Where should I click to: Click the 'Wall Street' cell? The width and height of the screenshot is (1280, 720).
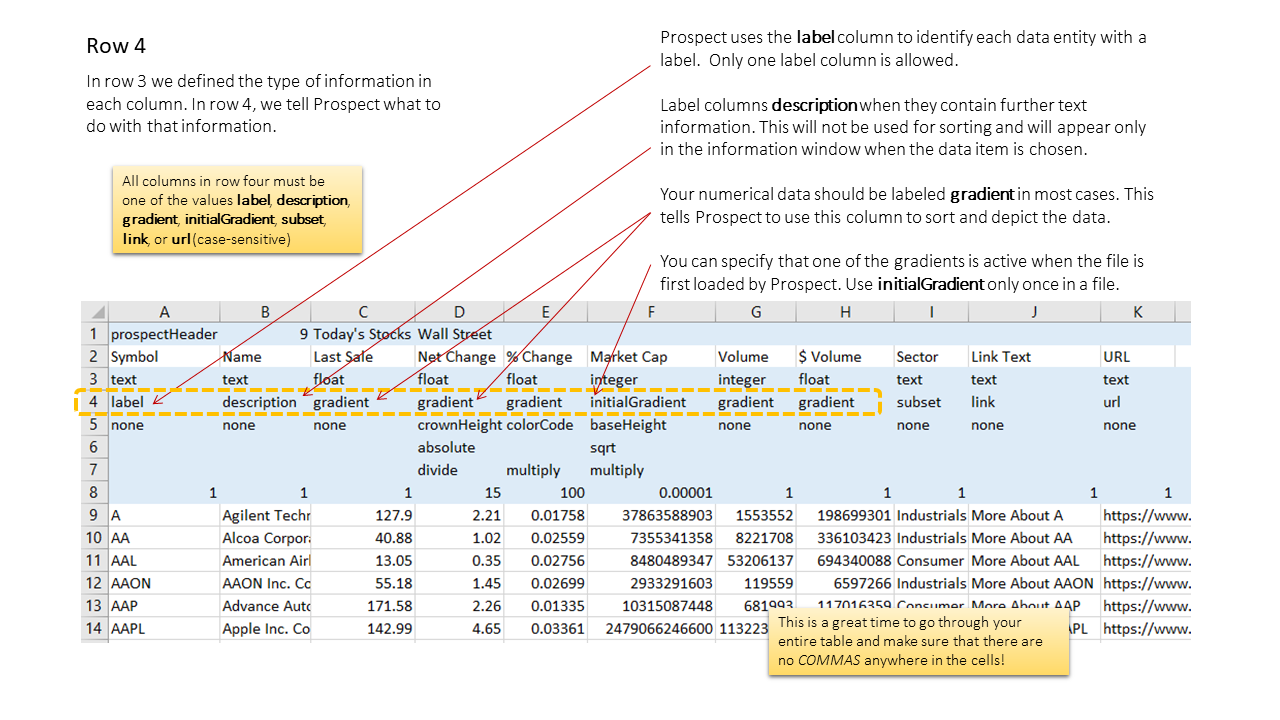pos(459,334)
